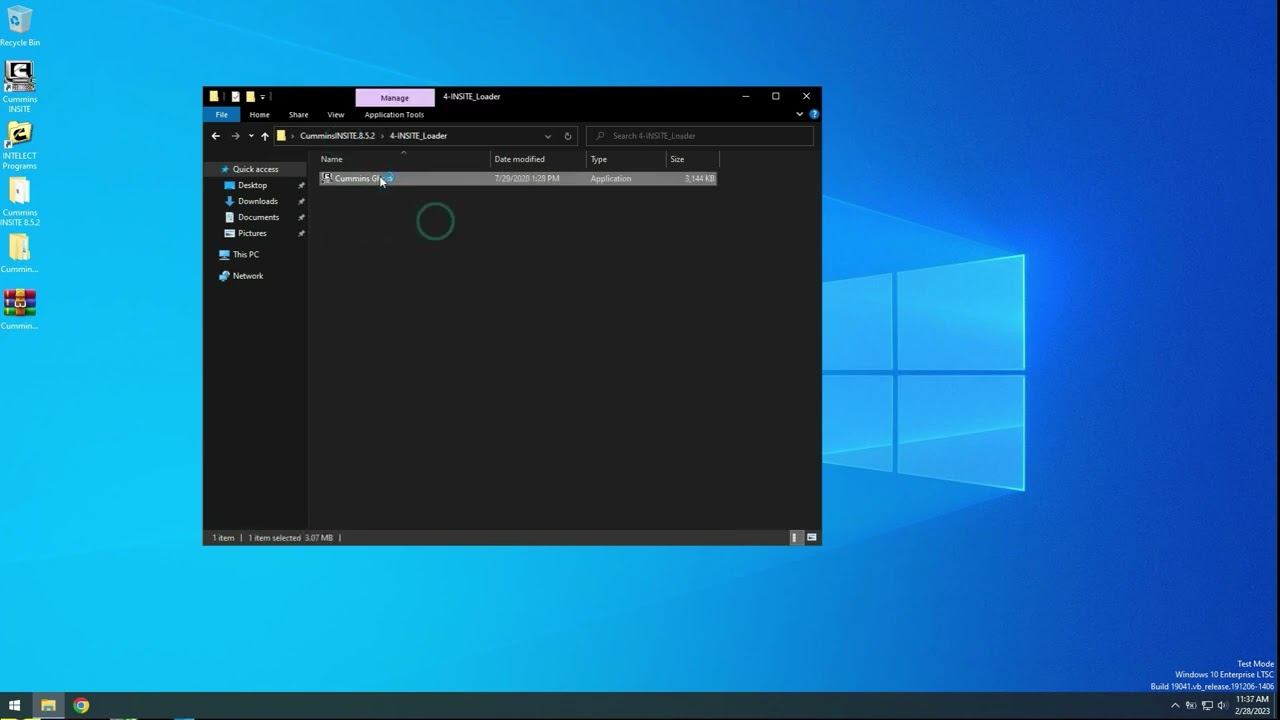Sort by the Size column header
Image resolution: width=1280 pixels, height=720 pixels.
click(692, 159)
